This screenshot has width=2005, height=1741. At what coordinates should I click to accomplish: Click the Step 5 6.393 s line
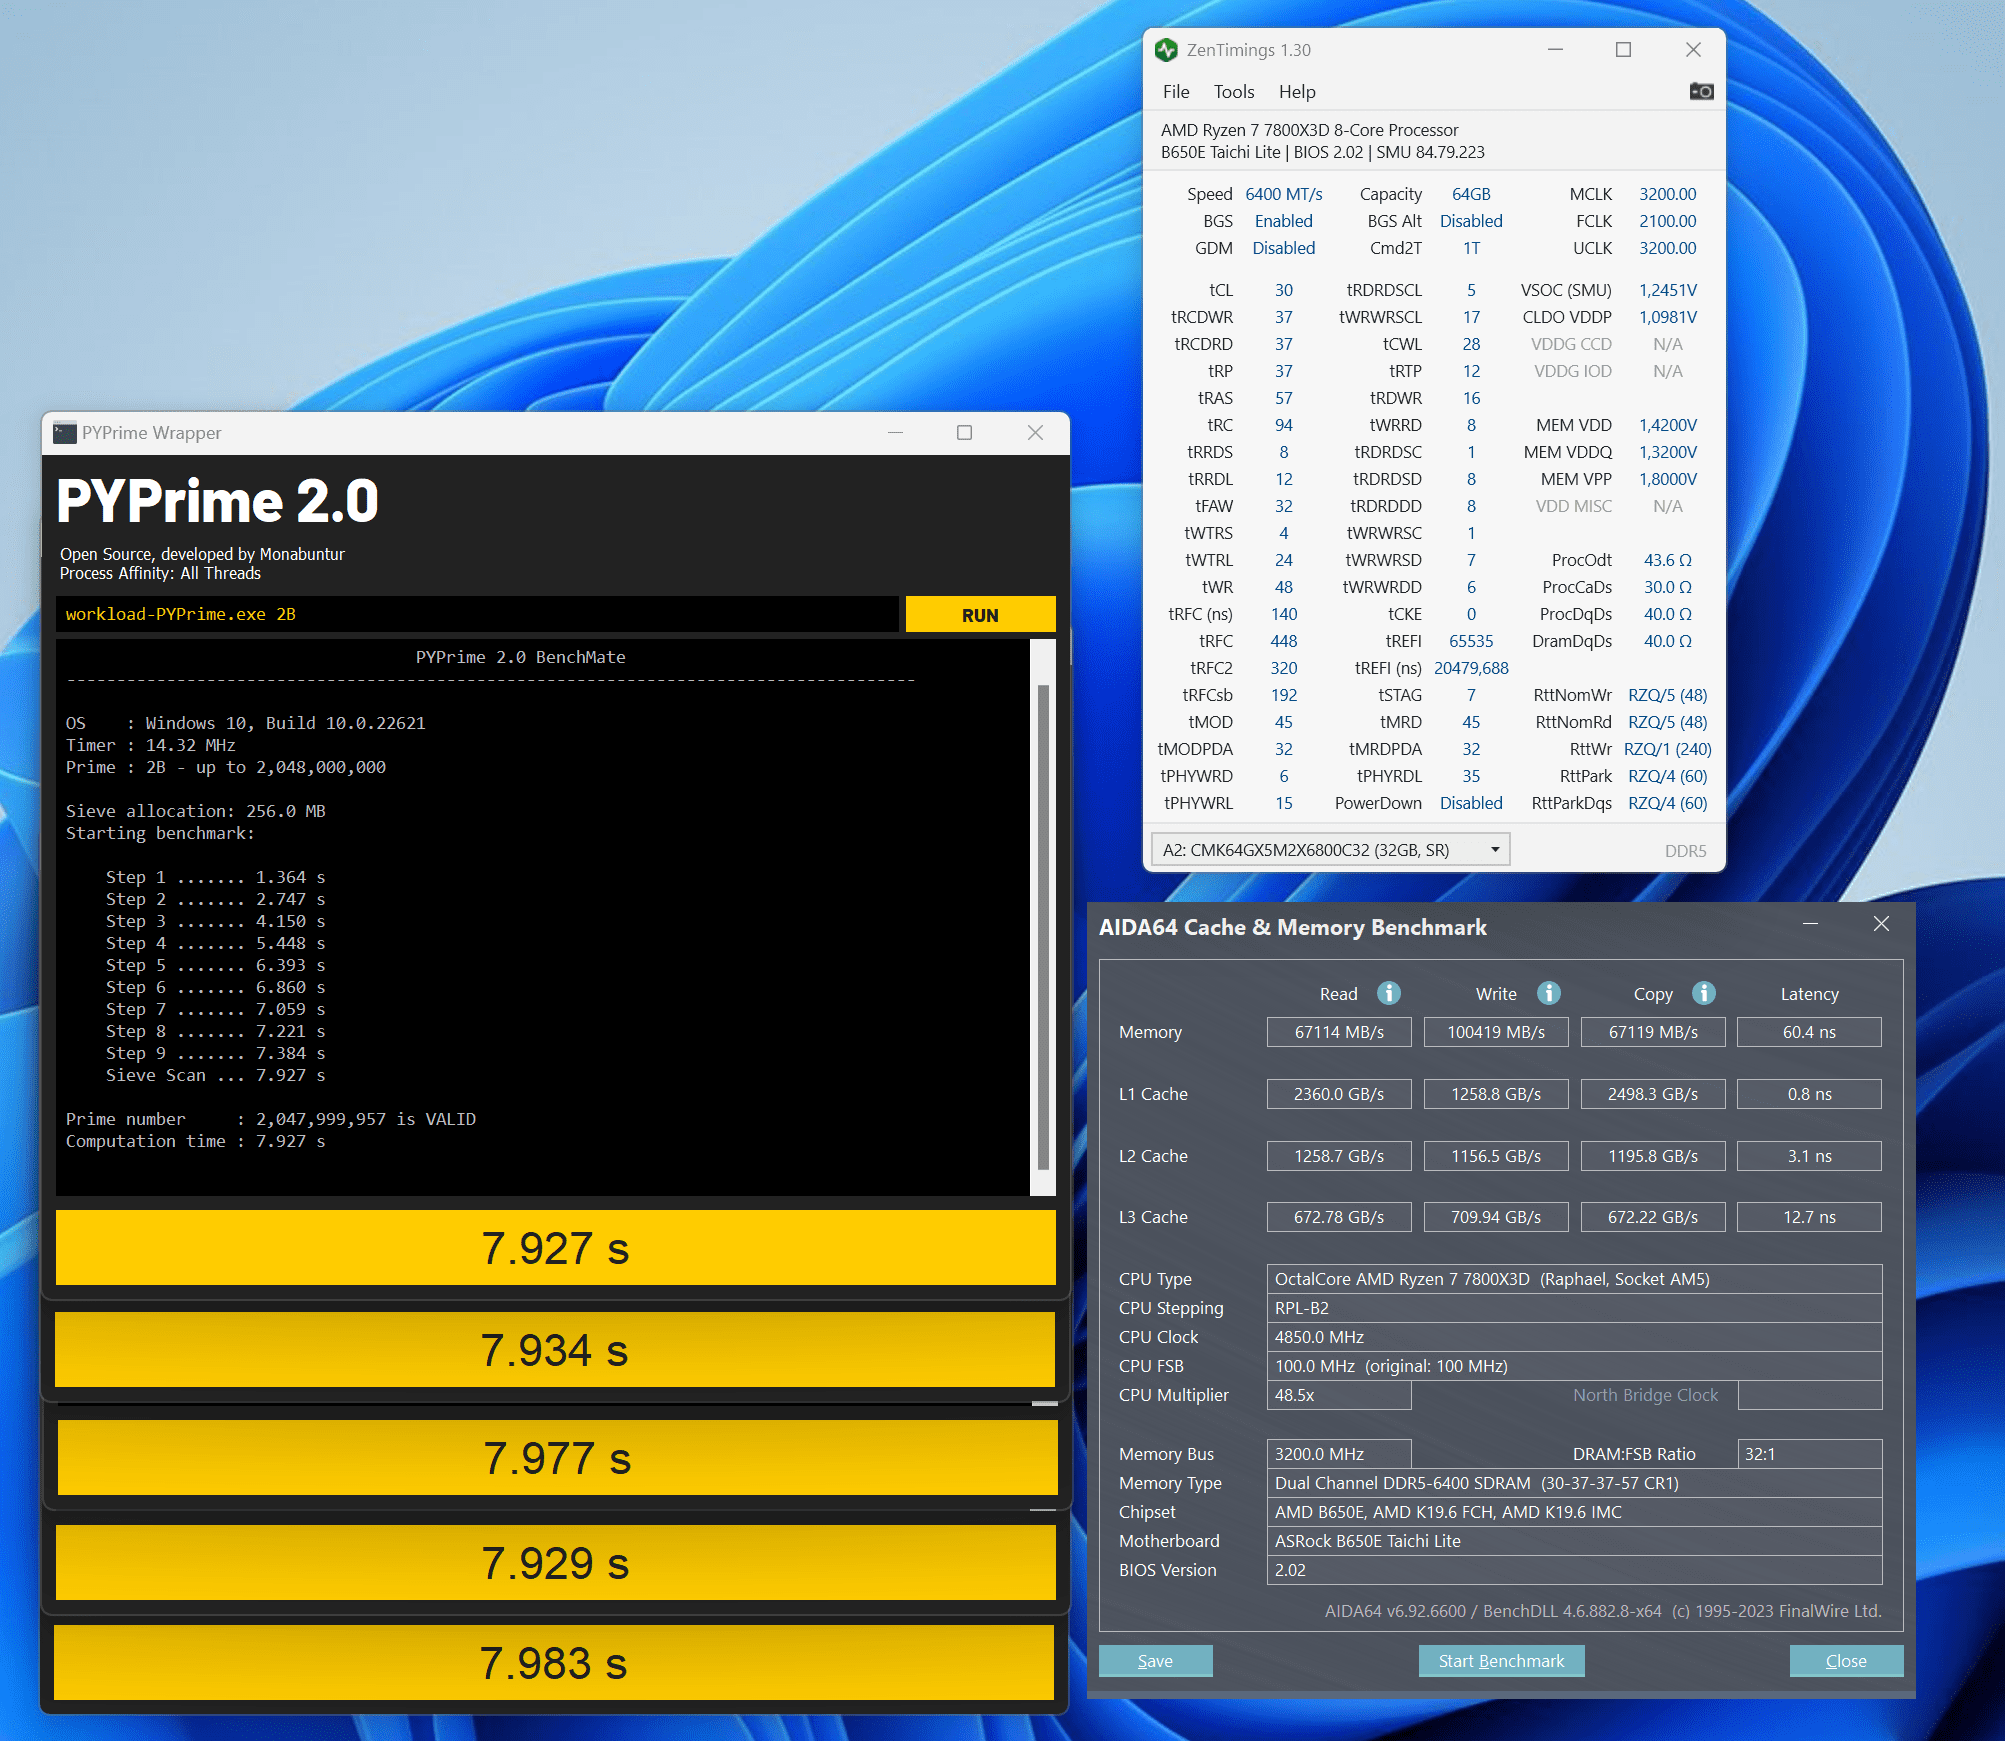point(216,965)
